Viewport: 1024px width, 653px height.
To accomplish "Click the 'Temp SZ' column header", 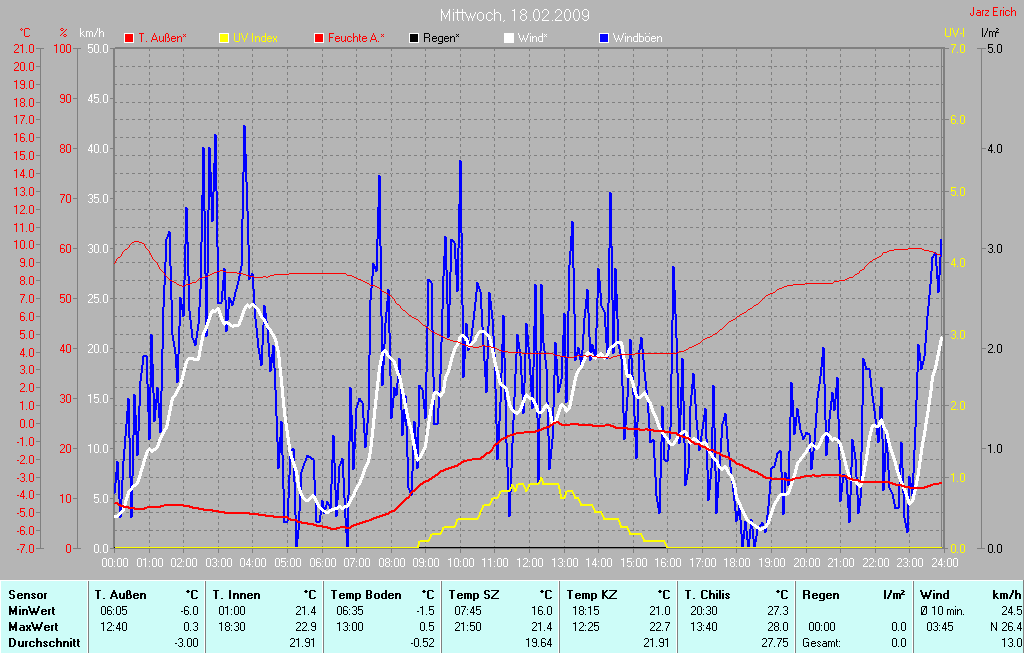I will click(x=474, y=596).
